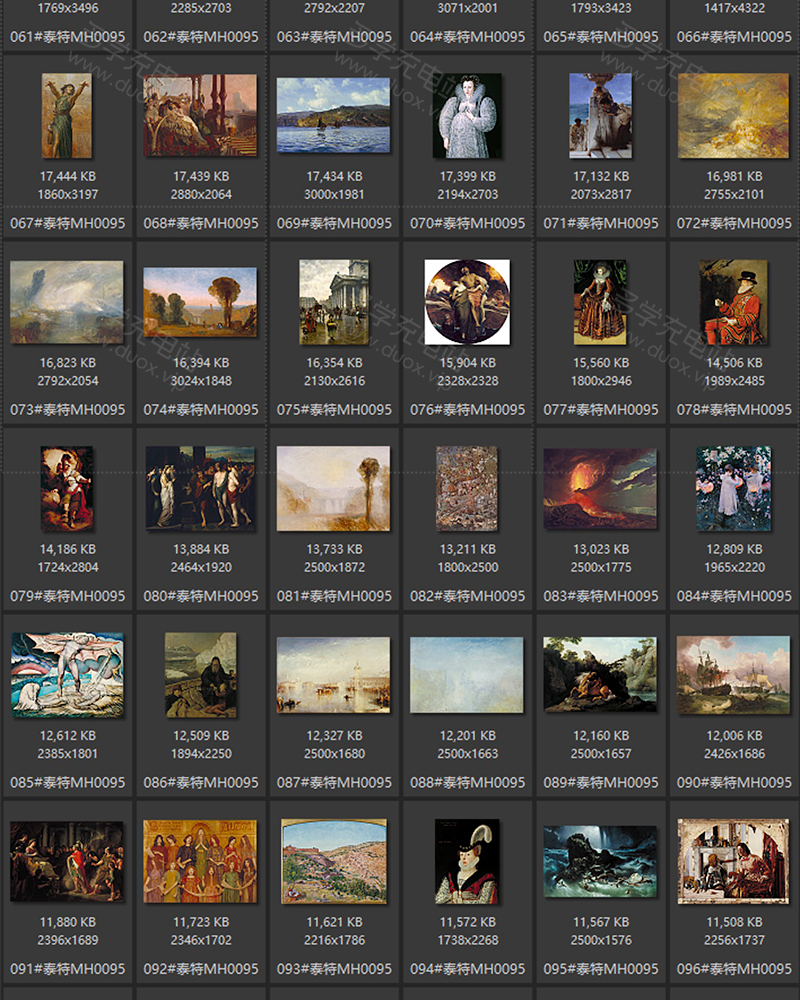The image size is (800, 1000).
Task: Select the label 063#泰特MH0095 in top row
Action: click(x=334, y=37)
